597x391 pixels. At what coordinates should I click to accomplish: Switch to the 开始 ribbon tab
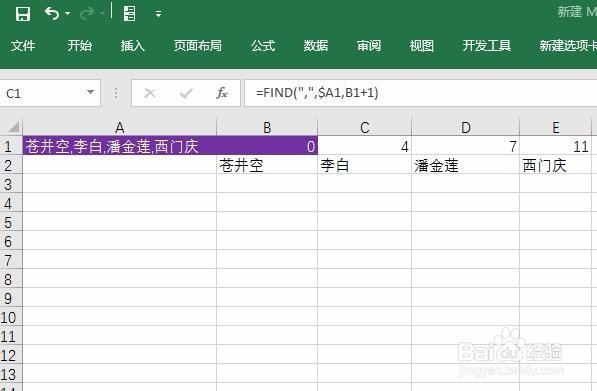80,46
